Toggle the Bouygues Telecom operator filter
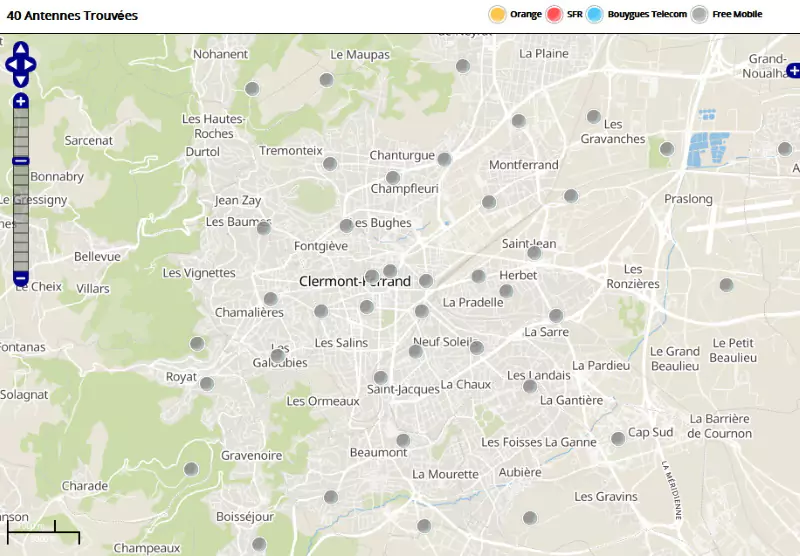The height and width of the screenshot is (556, 800). [596, 14]
